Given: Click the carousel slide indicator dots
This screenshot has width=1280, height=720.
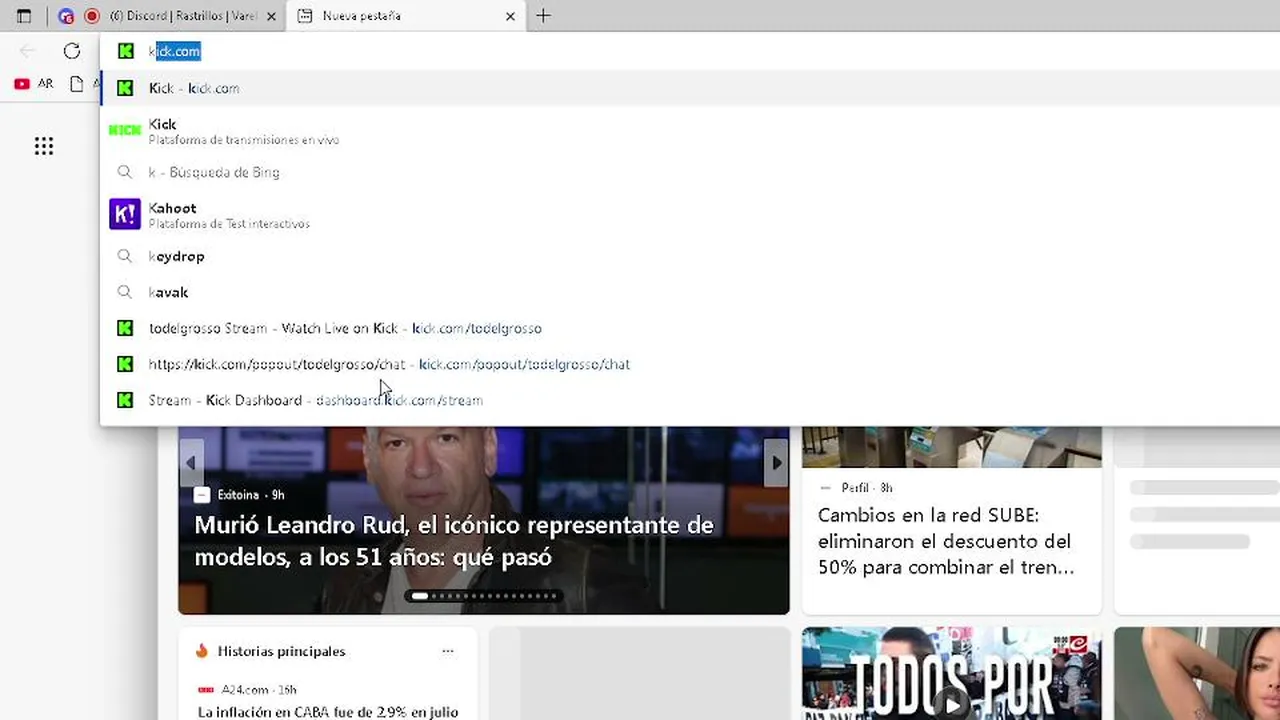Looking at the screenshot, I should pyautogui.click(x=484, y=596).
